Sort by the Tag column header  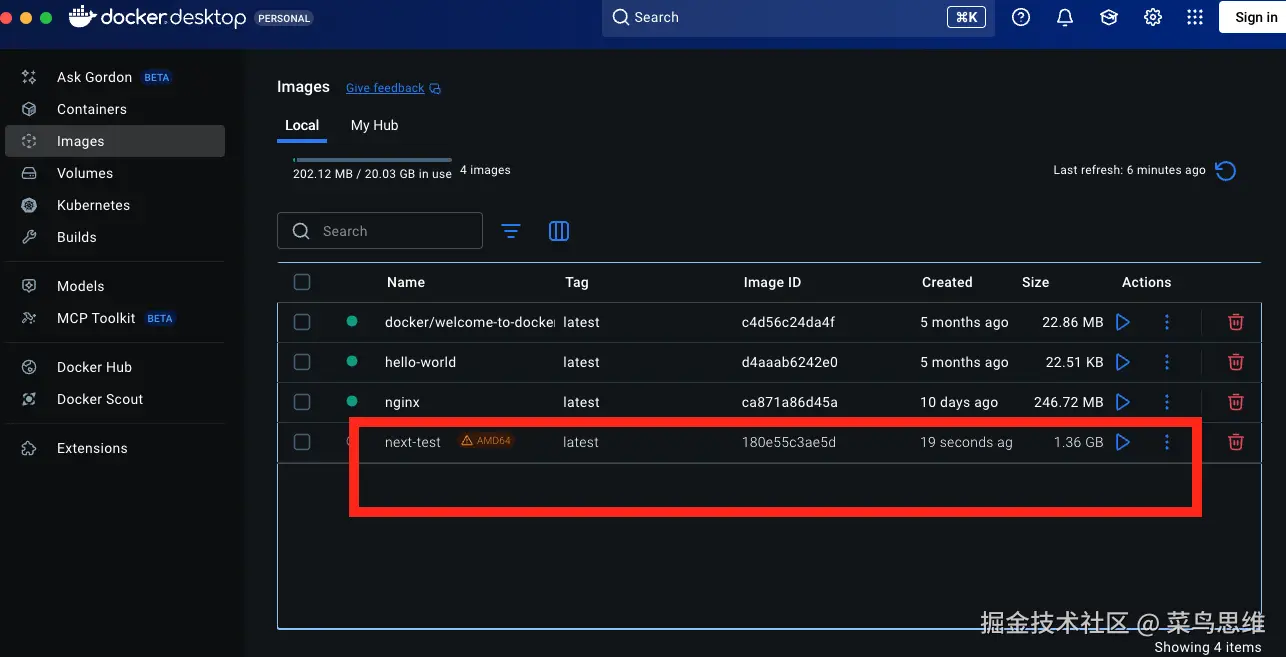point(577,282)
